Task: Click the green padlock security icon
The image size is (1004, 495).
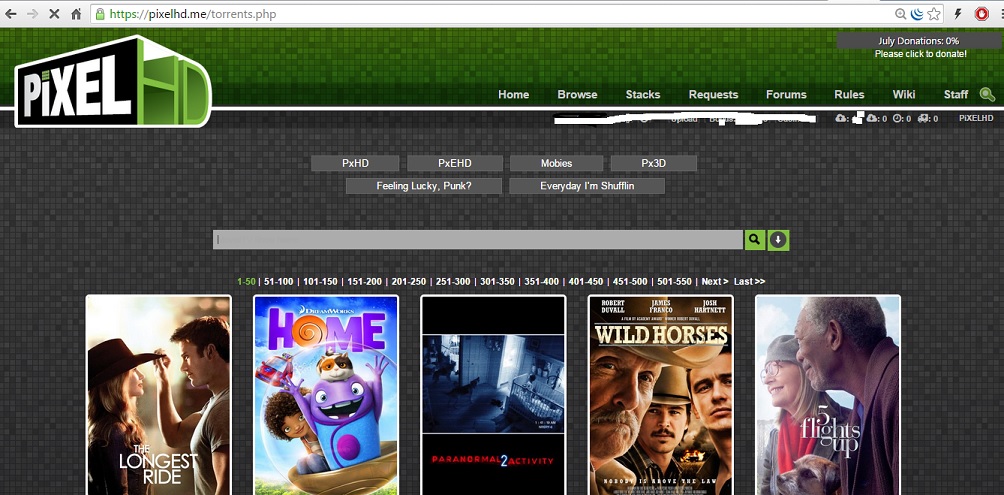Action: (99, 13)
